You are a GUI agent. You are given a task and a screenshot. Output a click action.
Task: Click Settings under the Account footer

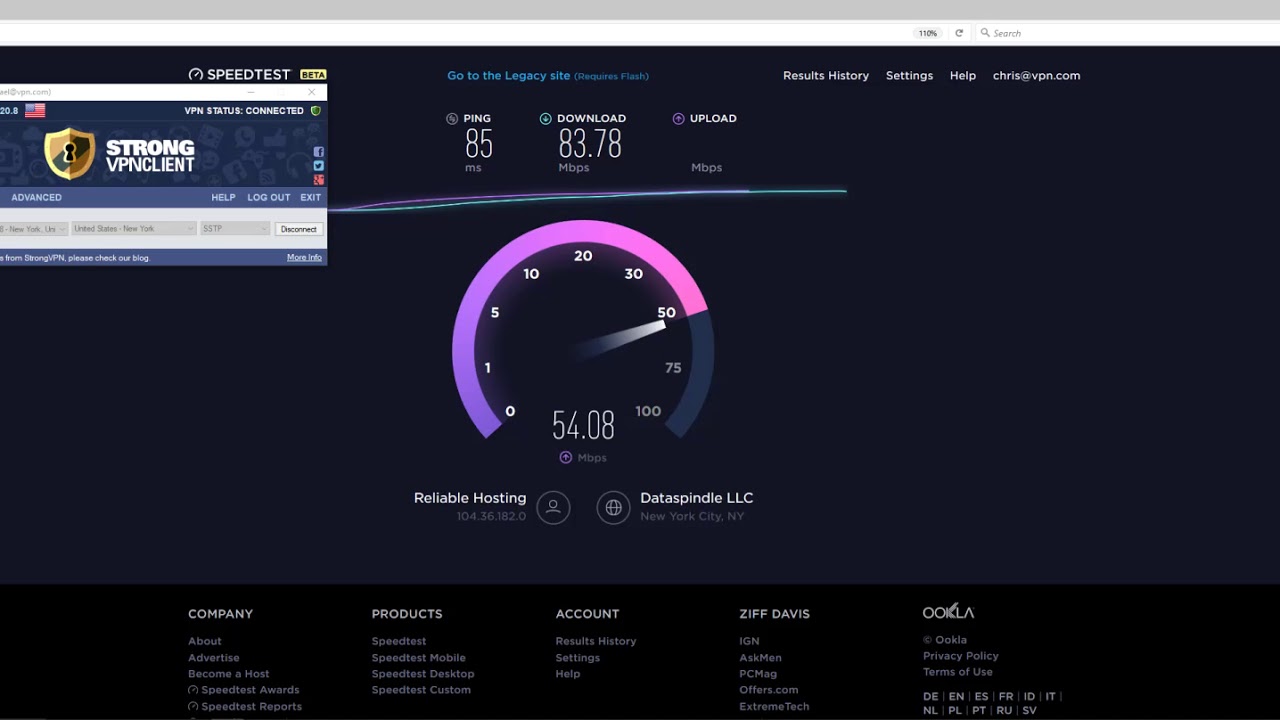pos(578,657)
